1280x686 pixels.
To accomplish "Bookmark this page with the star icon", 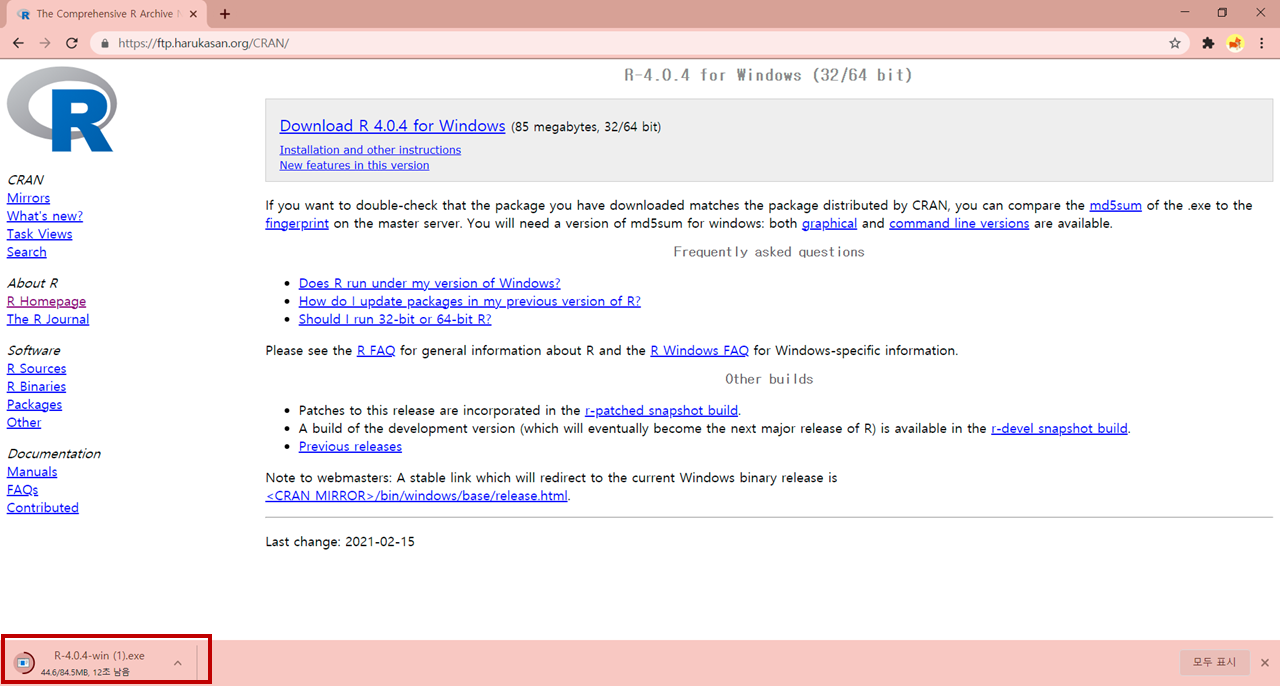I will tap(1175, 43).
